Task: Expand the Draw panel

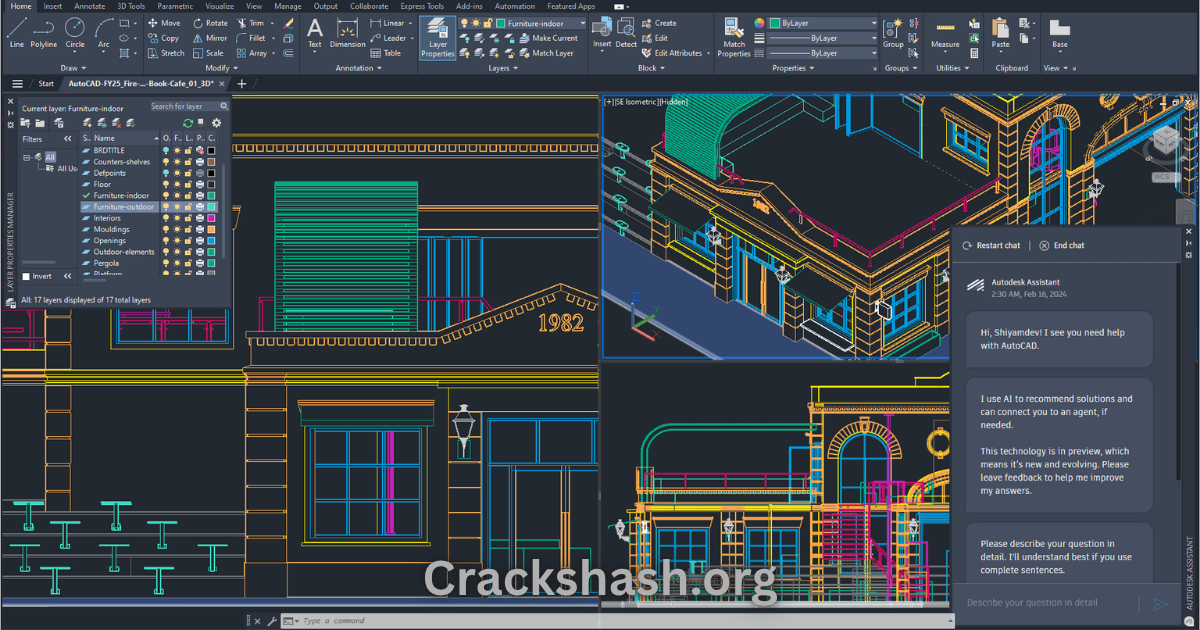Action: (x=73, y=68)
